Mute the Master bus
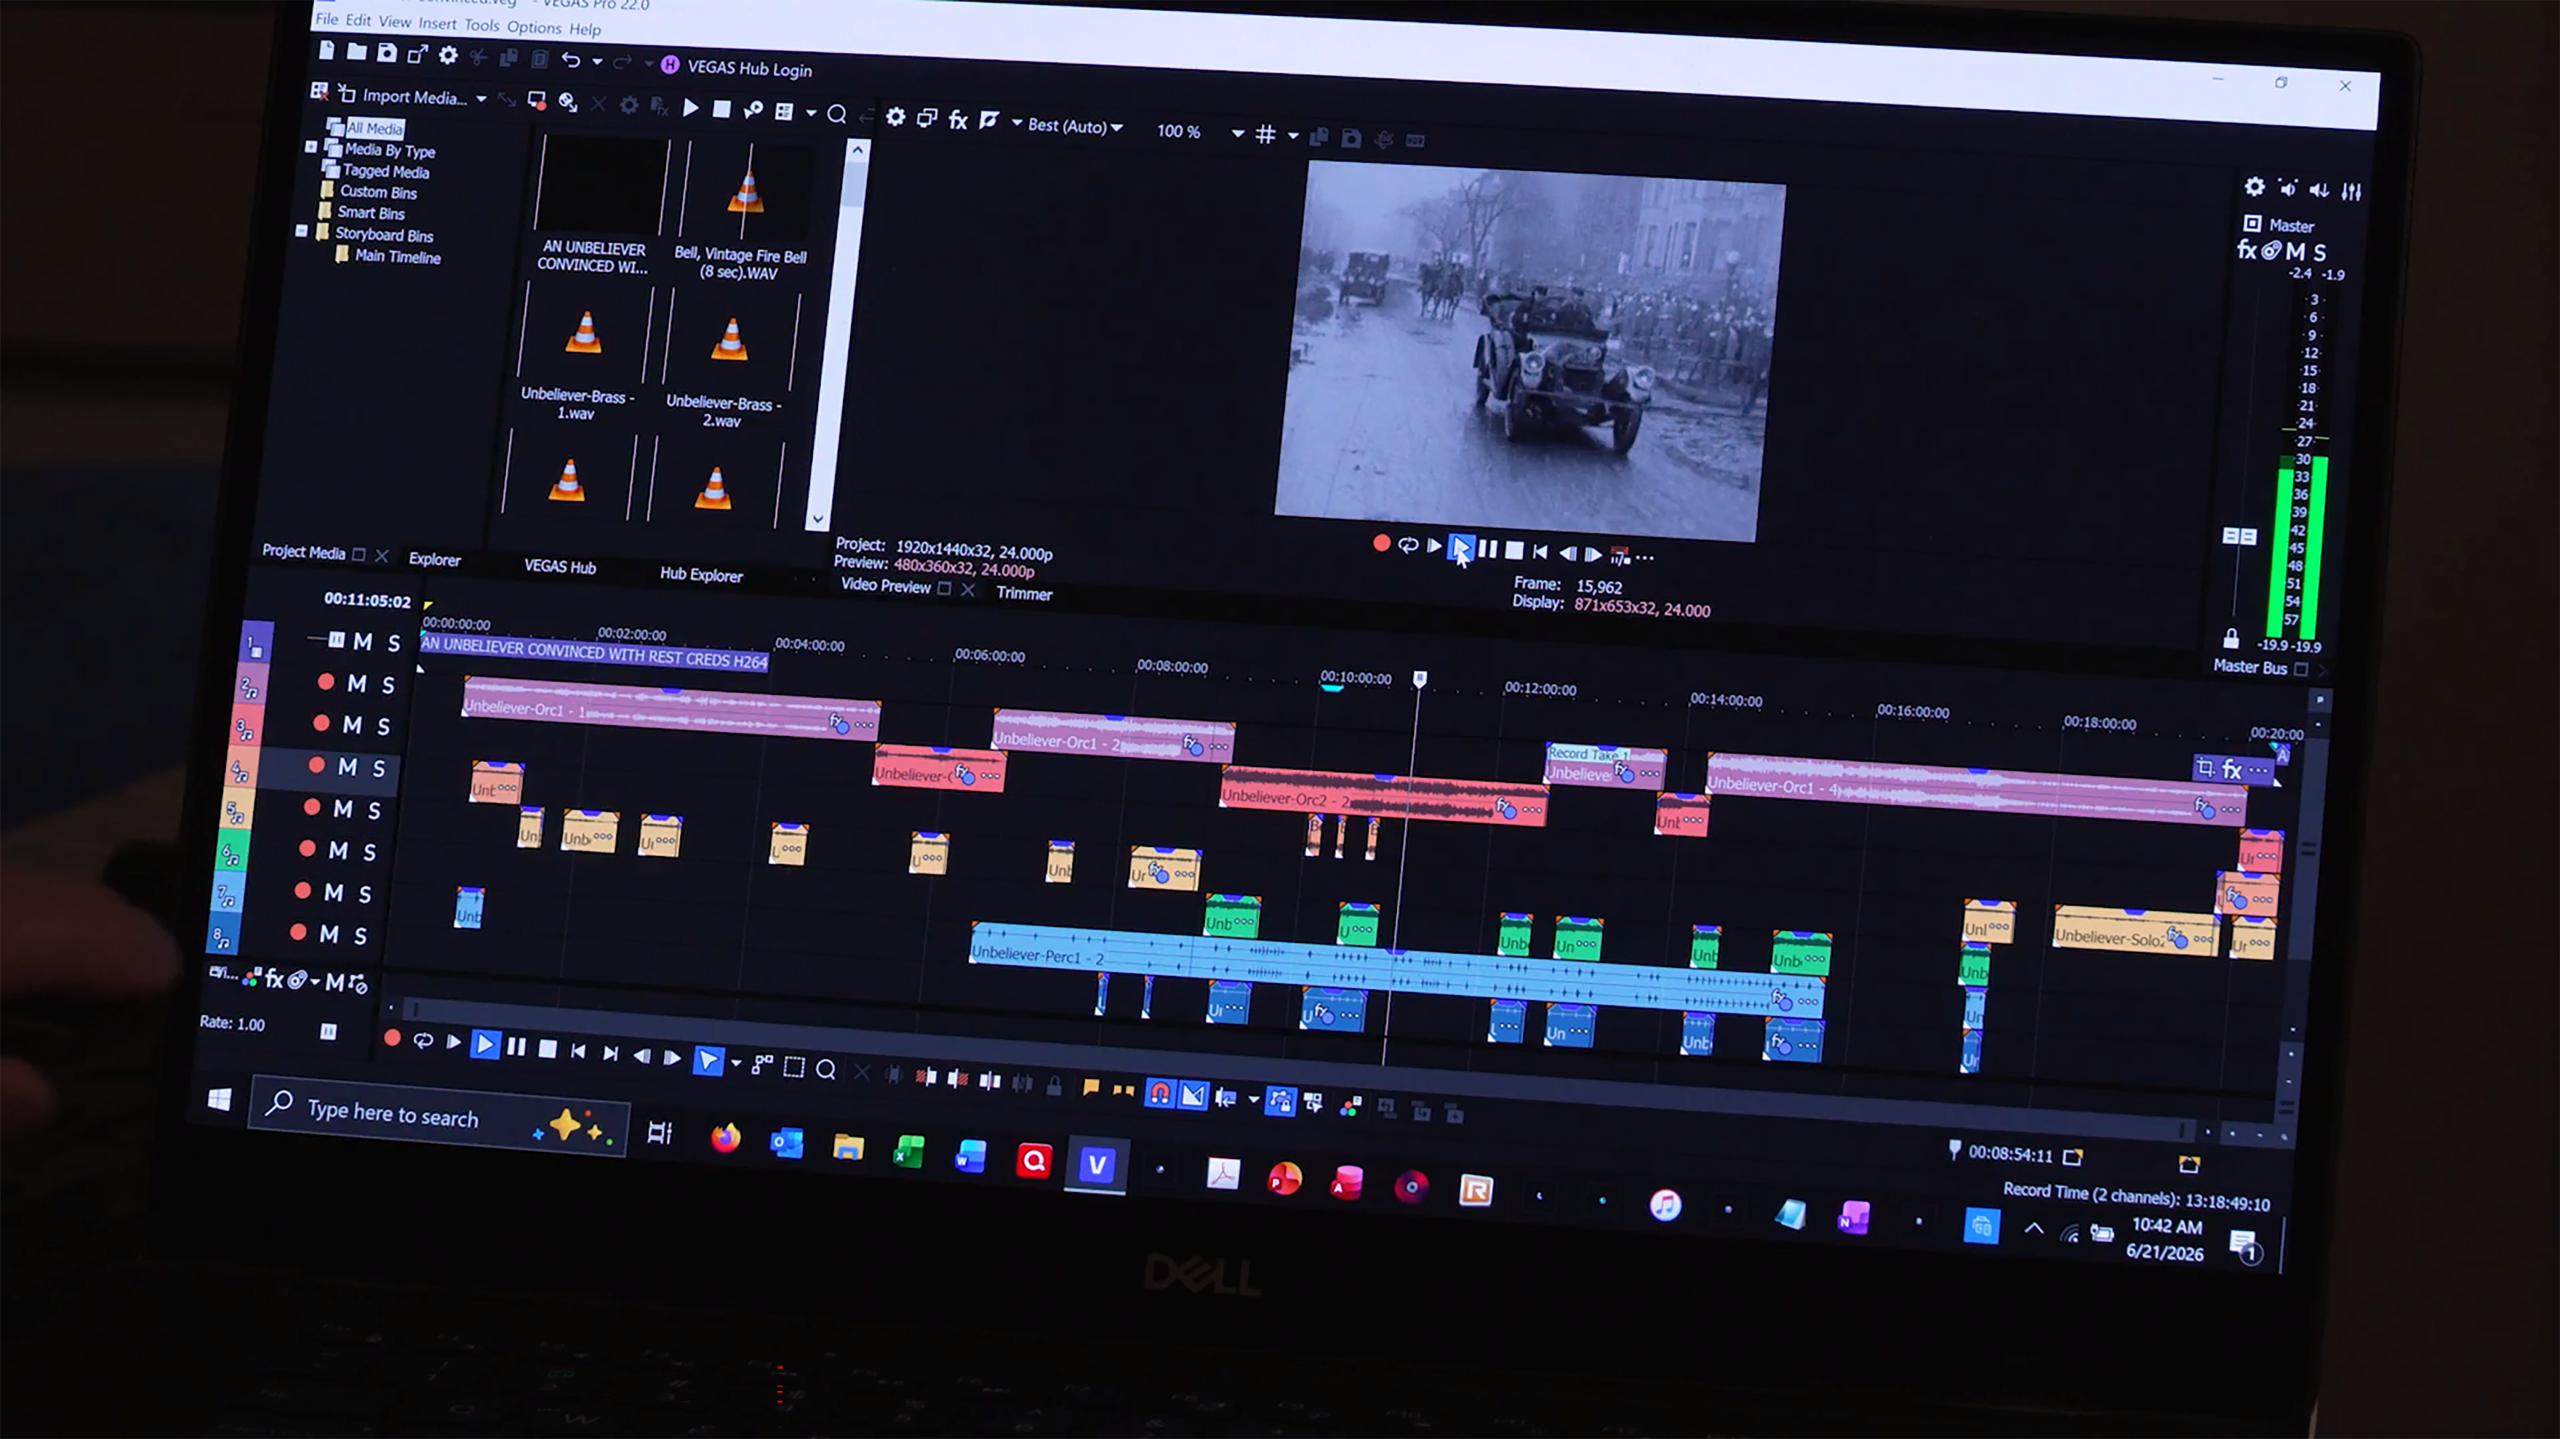The width and height of the screenshot is (2560, 1439). pos(2296,251)
